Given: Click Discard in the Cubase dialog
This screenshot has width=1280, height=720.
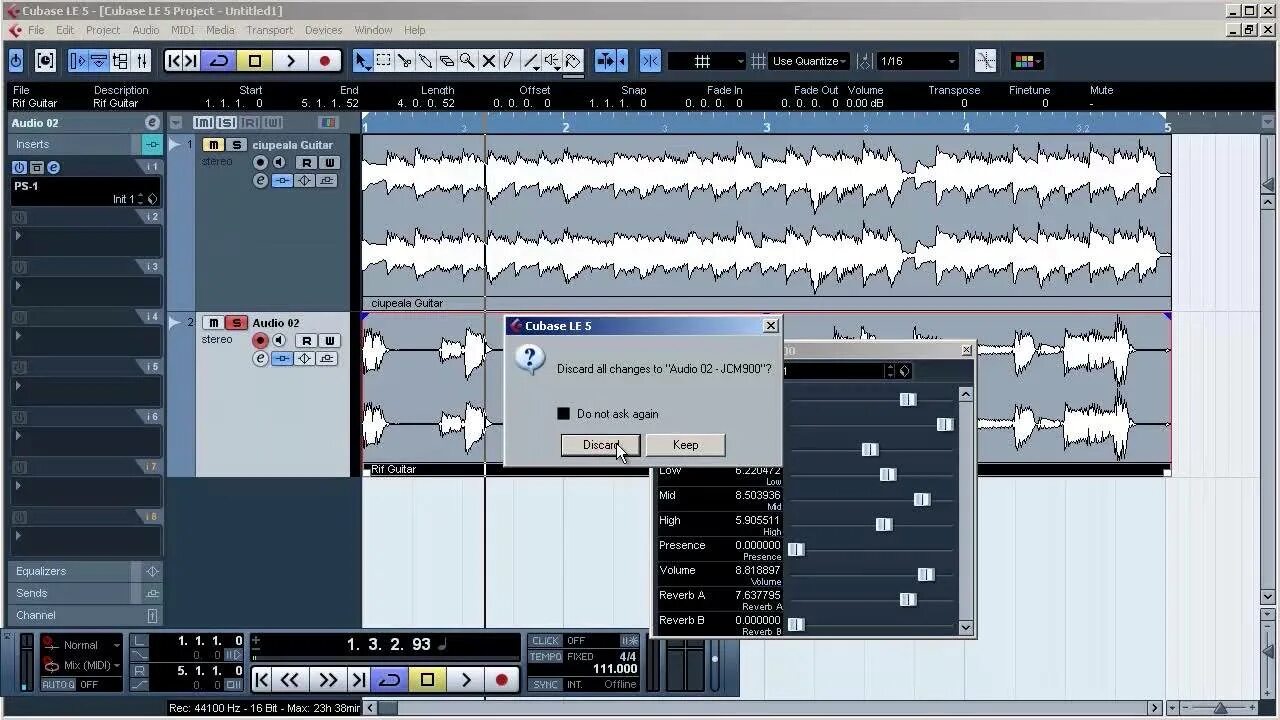Looking at the screenshot, I should [x=600, y=445].
